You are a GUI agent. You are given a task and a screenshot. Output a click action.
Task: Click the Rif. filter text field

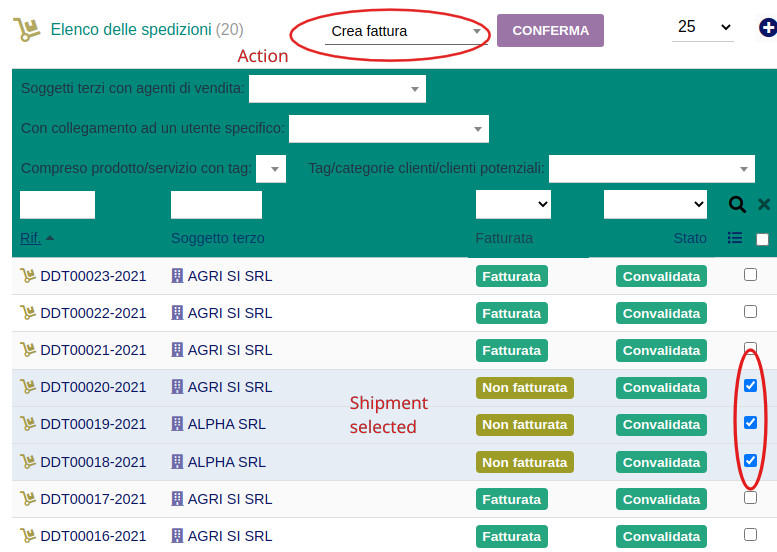tap(57, 205)
